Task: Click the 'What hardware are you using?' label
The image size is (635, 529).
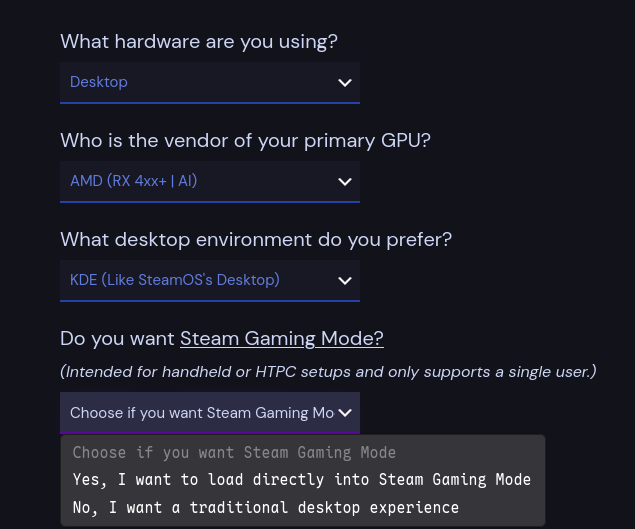Action: (x=199, y=41)
